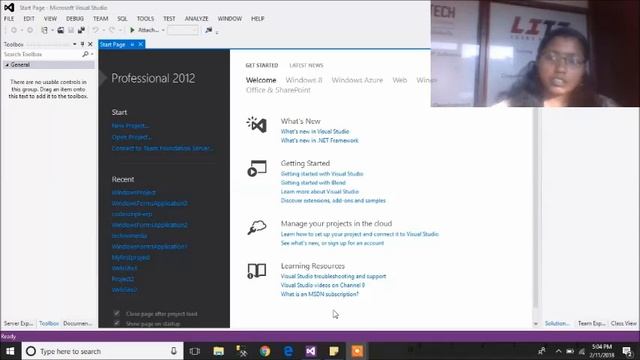Click the Redo toolbar icon
This screenshot has width=640, height=360.
[112, 30]
